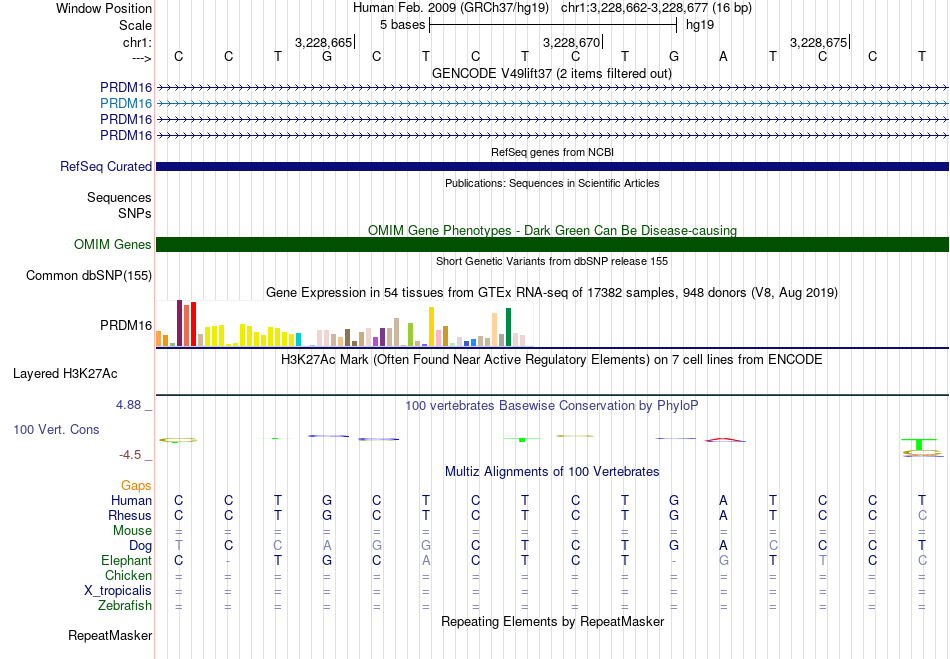Click the OMIM Gene Phenotypes green title
This screenshot has height=659, width=950.
click(552, 231)
